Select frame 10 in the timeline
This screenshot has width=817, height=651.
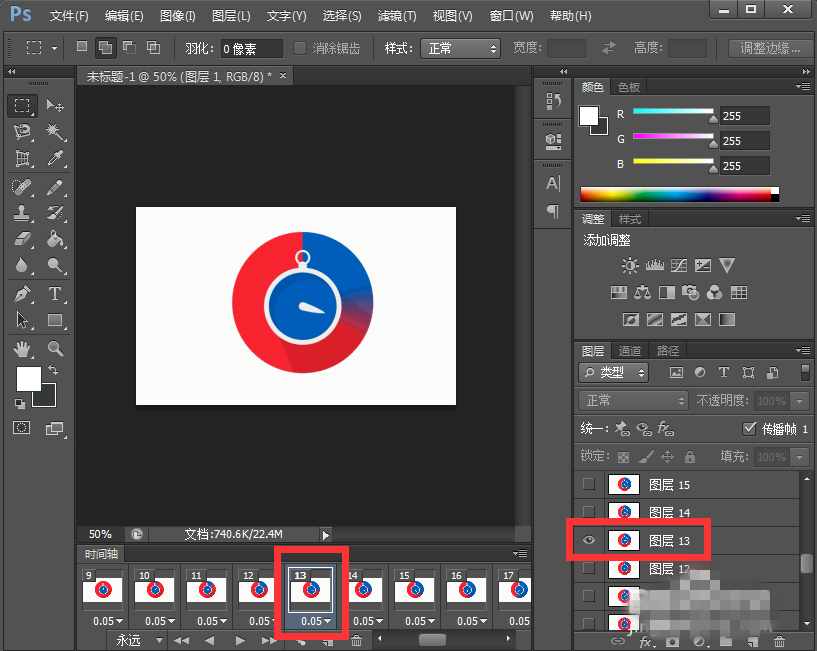154,590
